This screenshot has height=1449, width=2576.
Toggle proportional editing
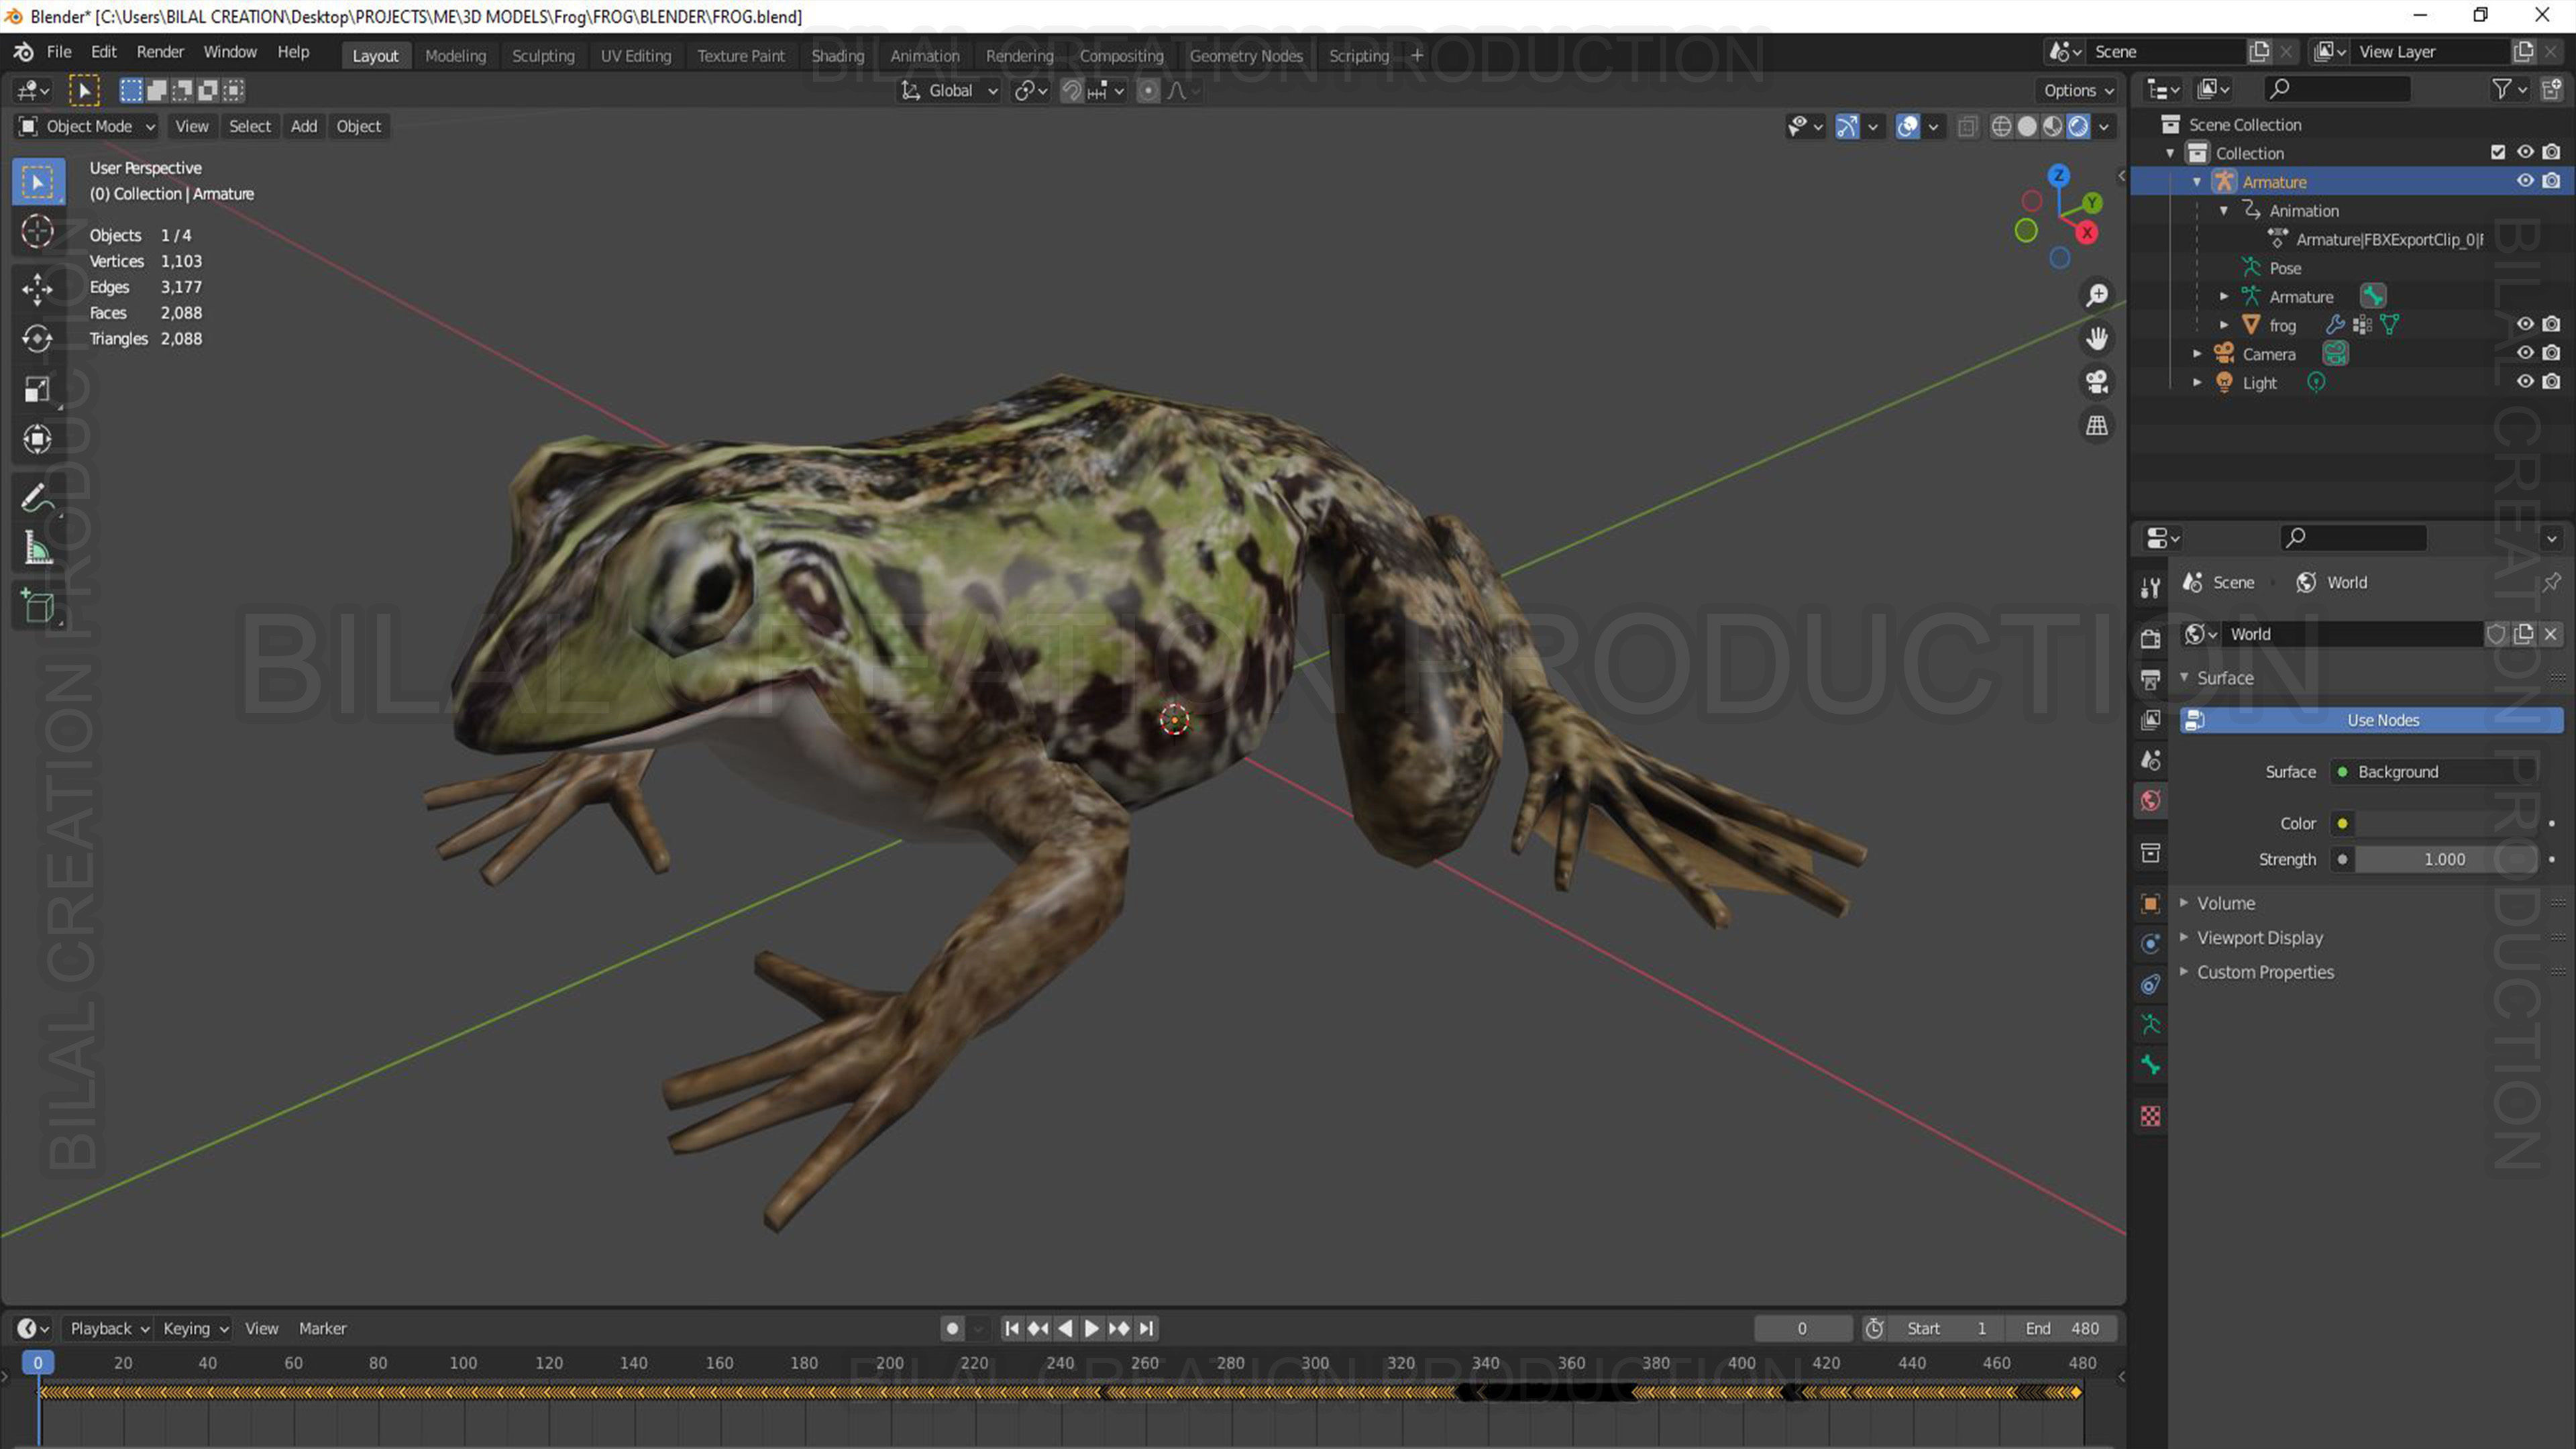1148,91
